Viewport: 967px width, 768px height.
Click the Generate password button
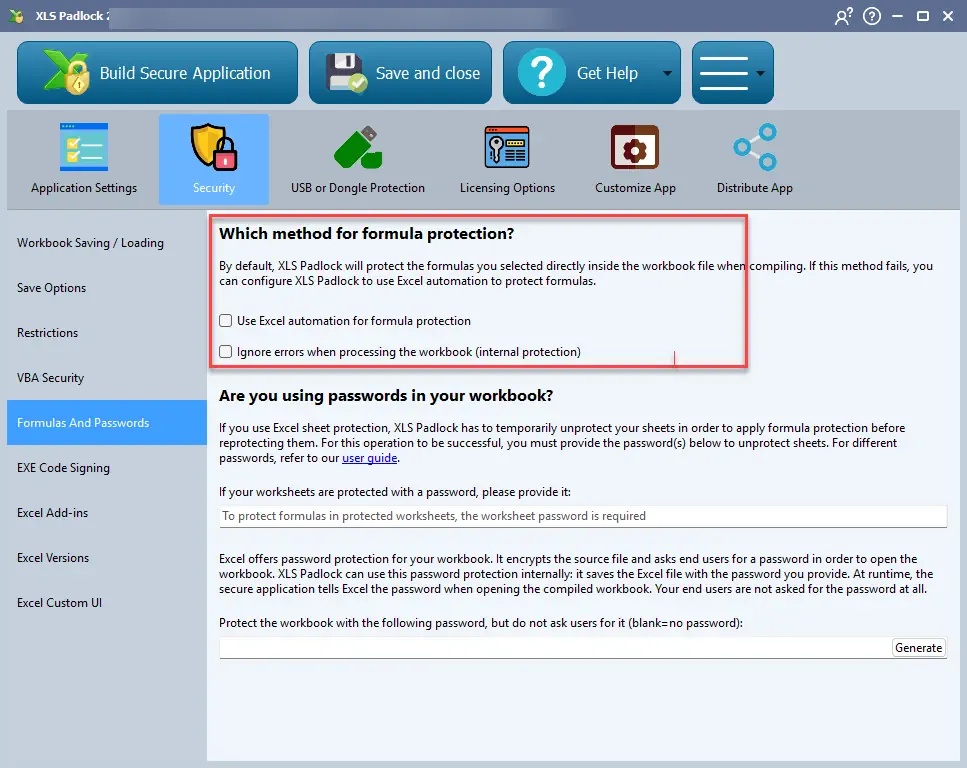pyautogui.click(x=918, y=648)
